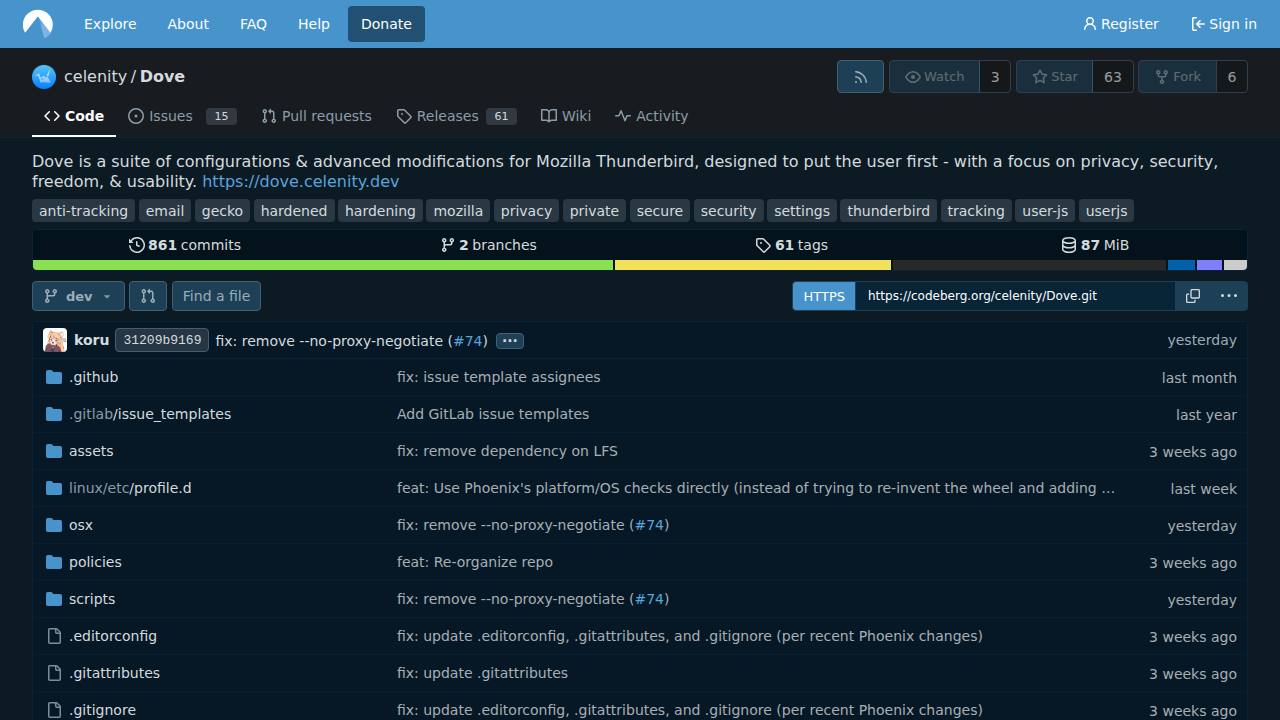Open the .gitlab/issue_templates folder
This screenshot has width=1280, height=720.
click(x=150, y=414)
